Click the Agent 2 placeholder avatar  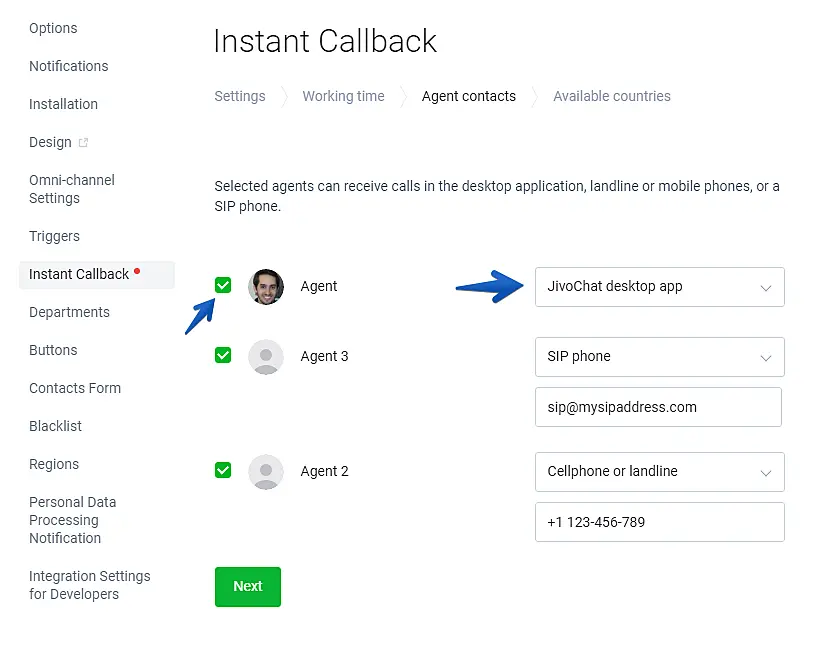(266, 472)
